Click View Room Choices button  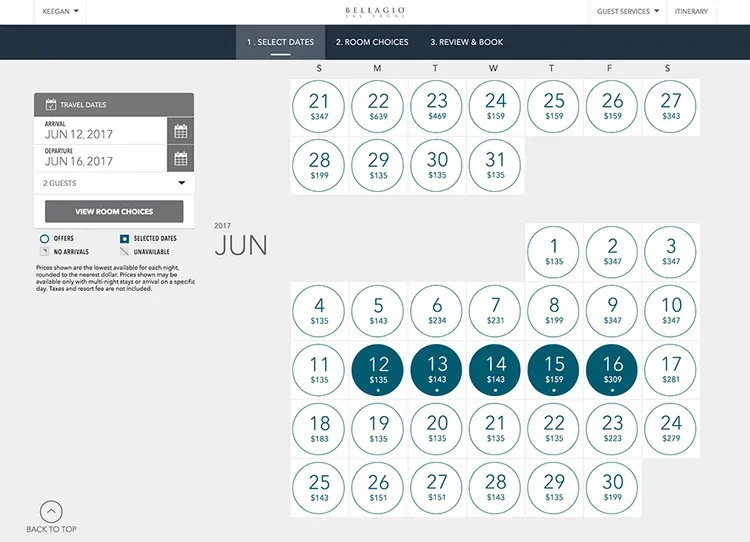[x=114, y=211]
